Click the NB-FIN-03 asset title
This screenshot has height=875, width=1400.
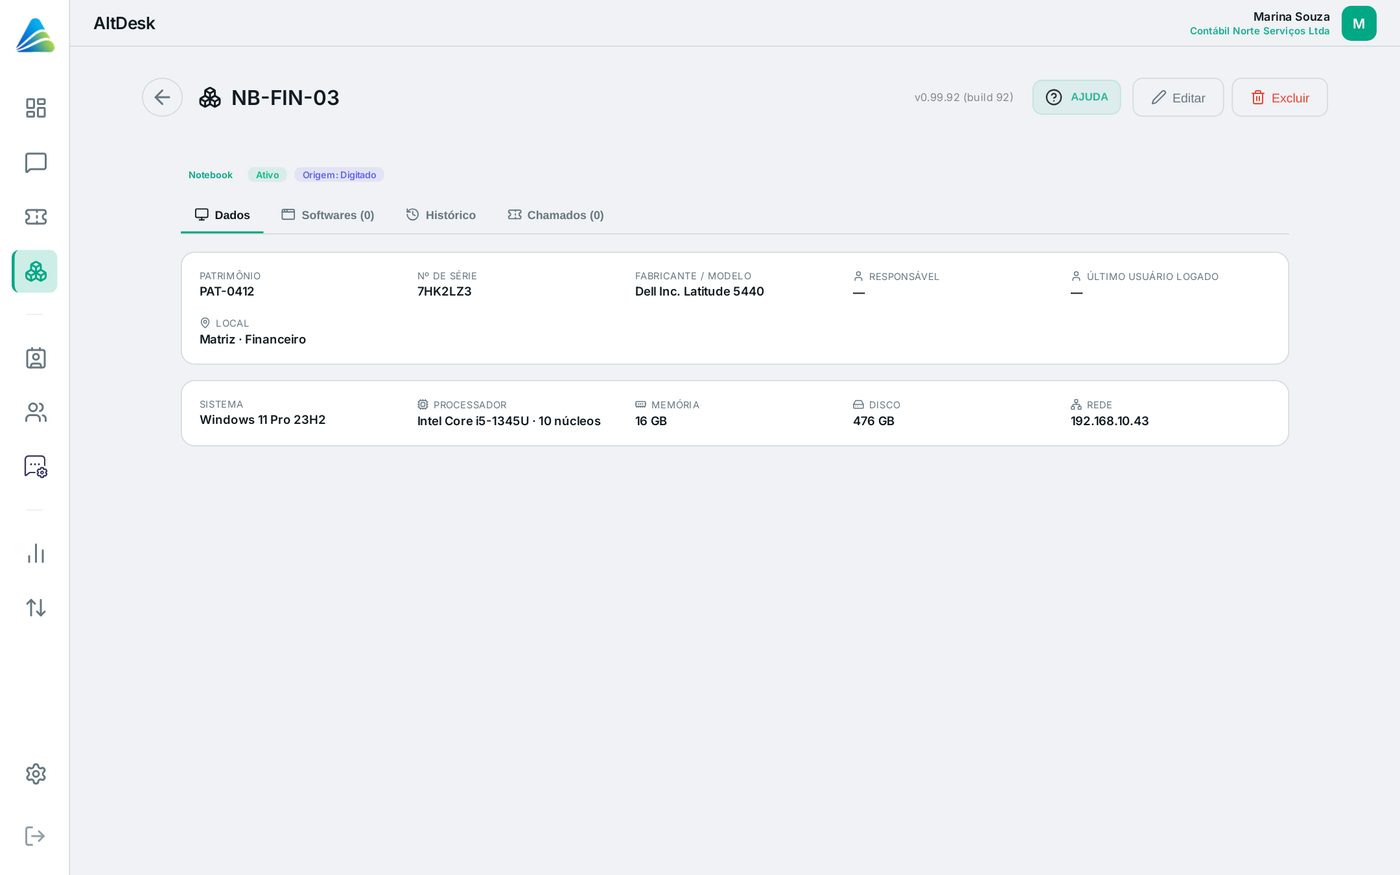point(285,98)
